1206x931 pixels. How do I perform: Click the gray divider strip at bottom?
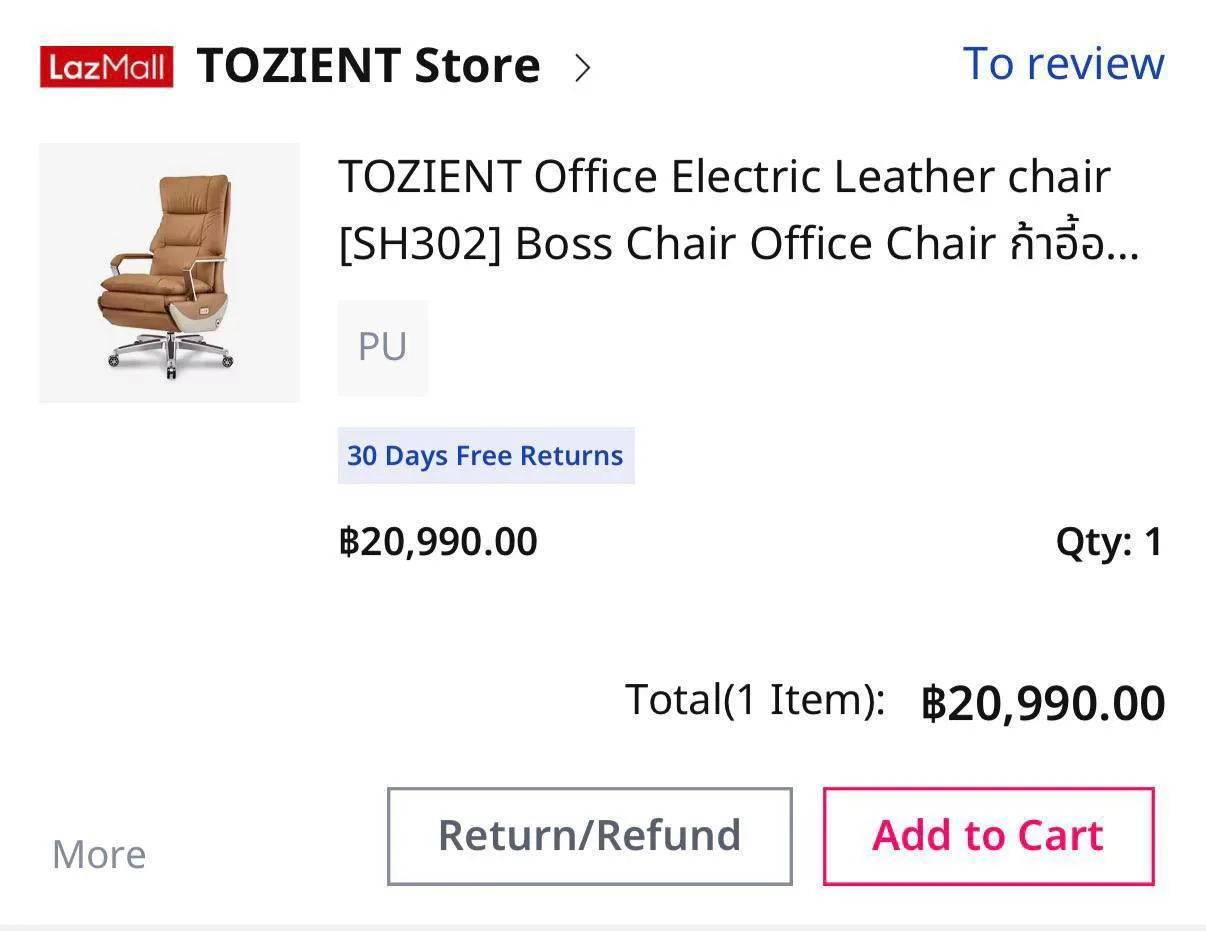(x=603, y=927)
